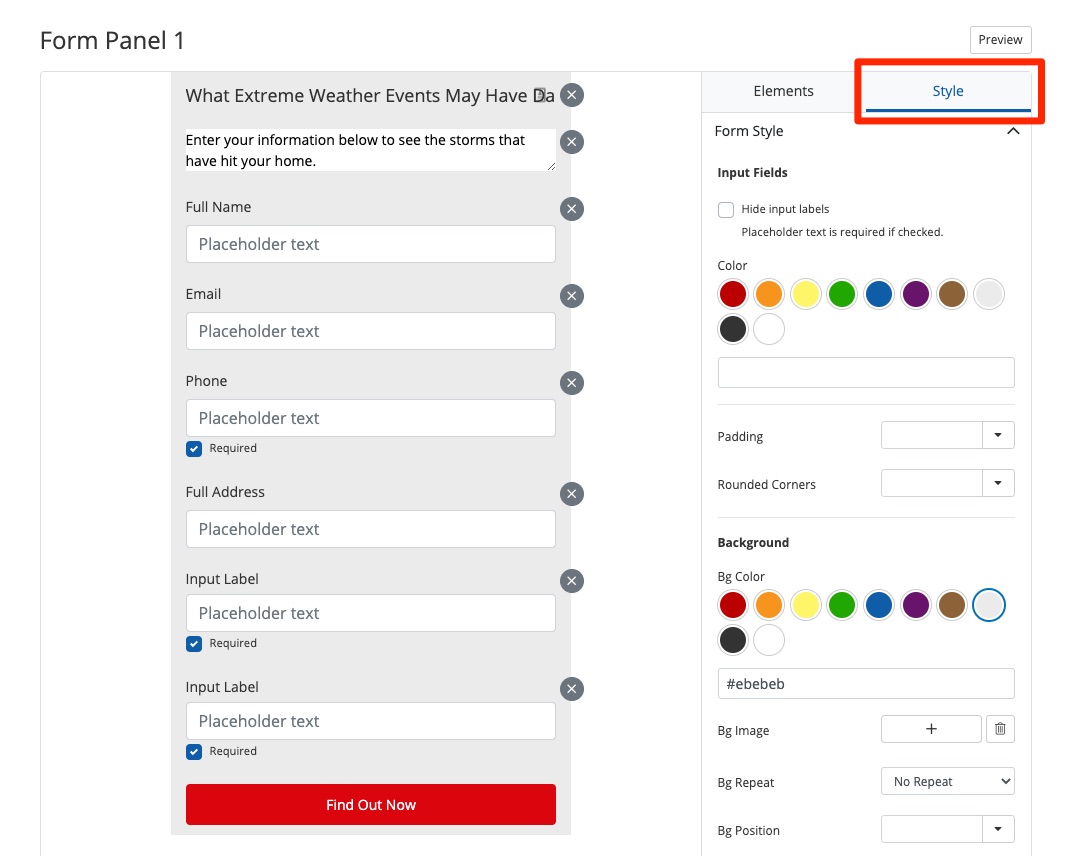Open the Padding dropdown
Screen dimensions: 1090x856
(x=997, y=436)
